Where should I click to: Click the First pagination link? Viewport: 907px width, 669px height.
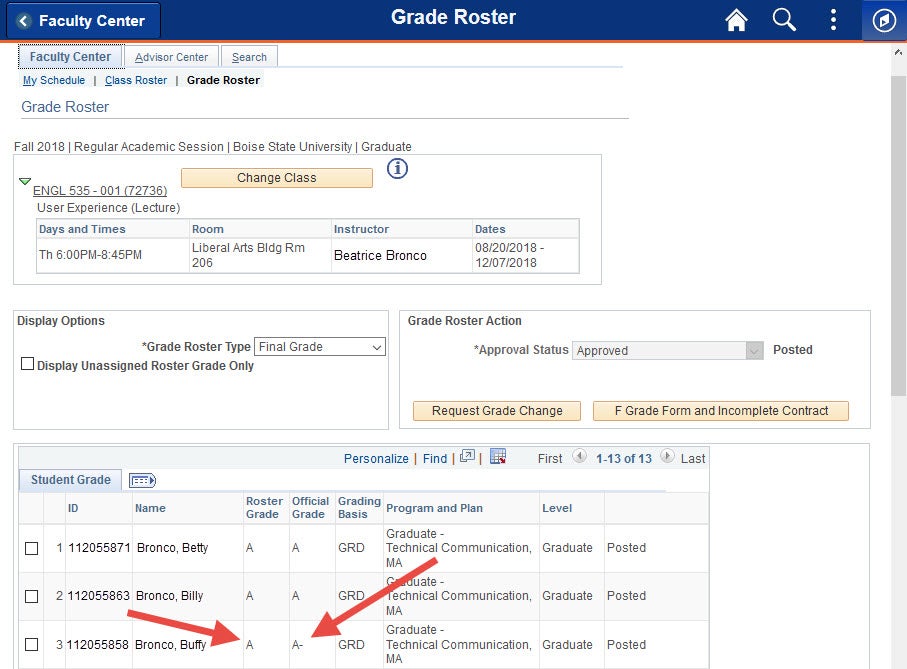coord(550,459)
